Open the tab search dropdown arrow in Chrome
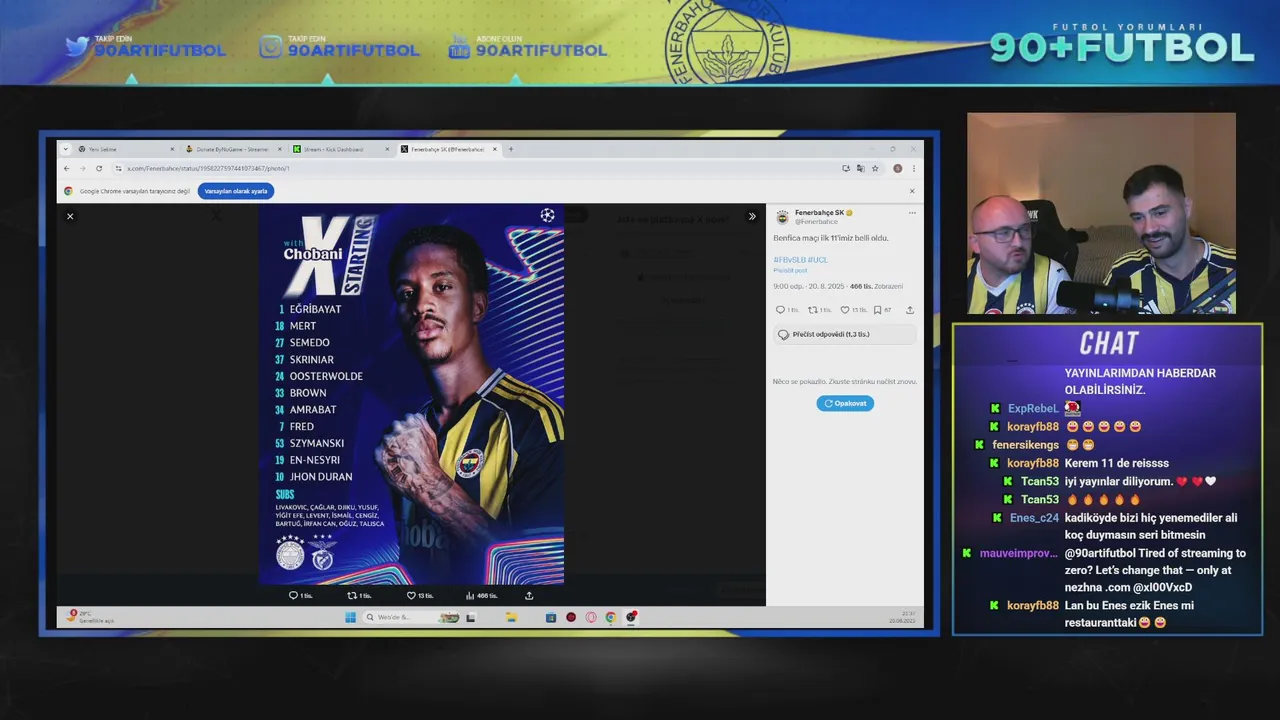This screenshot has width=1280, height=720. pyautogui.click(x=66, y=149)
